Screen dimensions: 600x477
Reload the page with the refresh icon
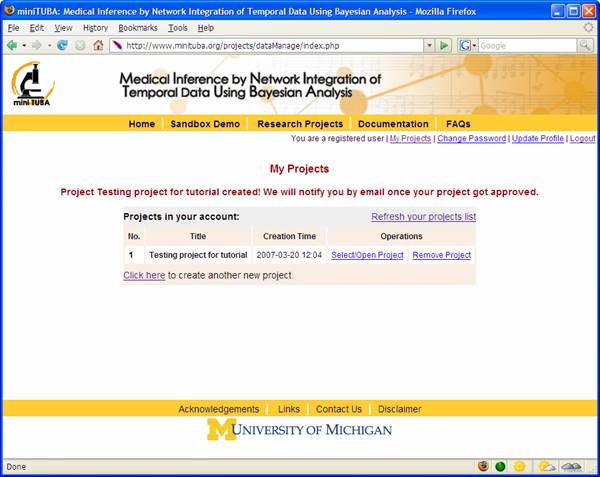click(62, 46)
